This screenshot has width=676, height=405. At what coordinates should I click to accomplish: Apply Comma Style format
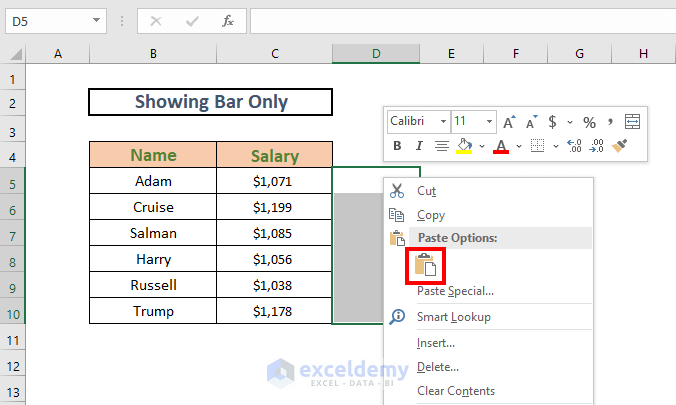coord(610,122)
